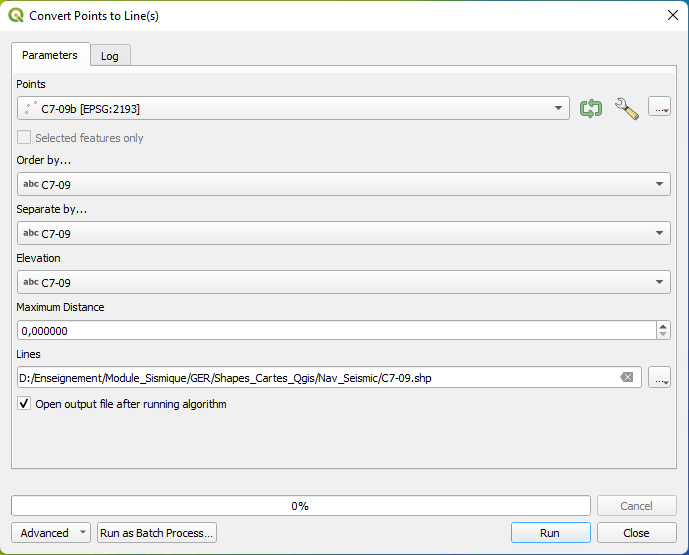Click 'Run as Batch Process…' button
Viewport: 689px width, 555px height.
[157, 533]
